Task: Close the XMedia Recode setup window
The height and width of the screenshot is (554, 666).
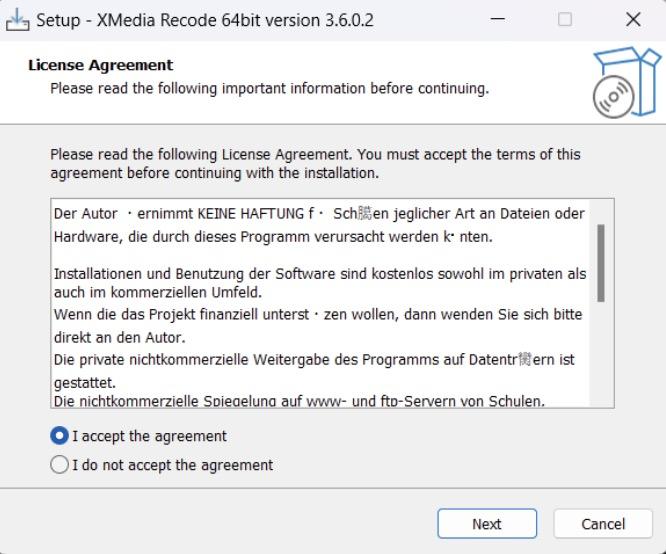Action: tap(633, 20)
